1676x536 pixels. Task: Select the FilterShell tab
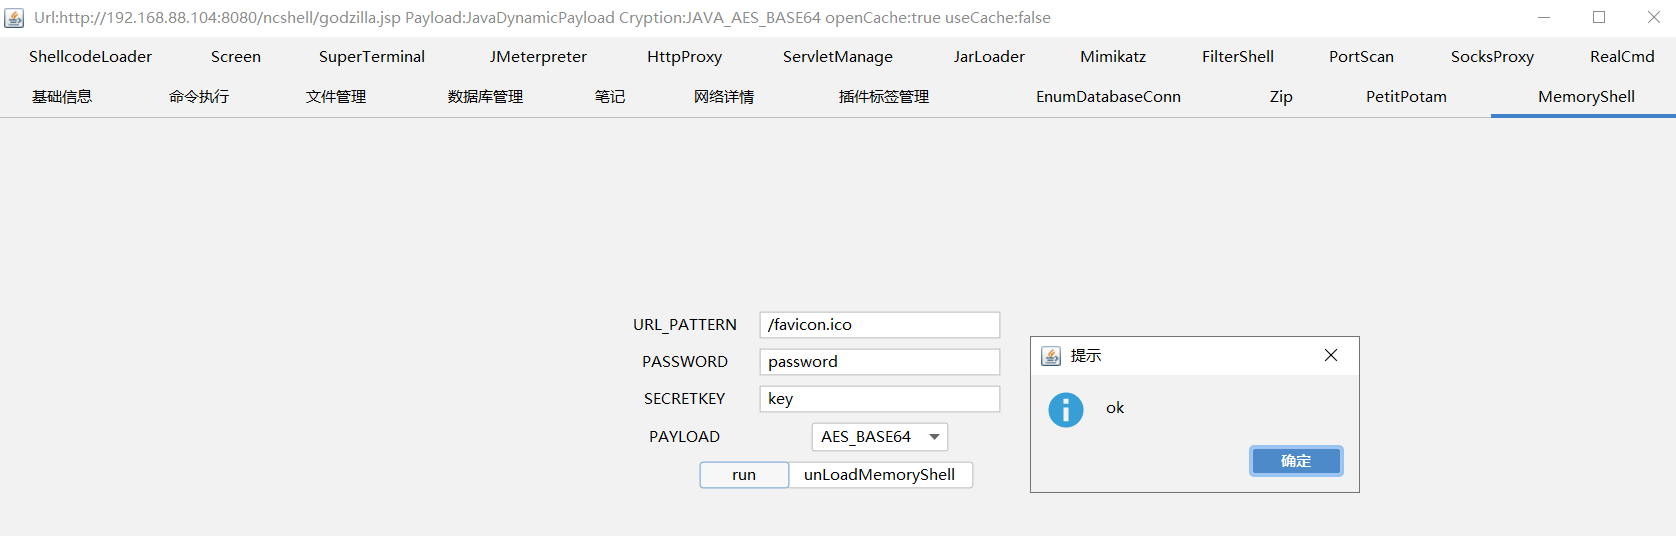pos(1238,57)
